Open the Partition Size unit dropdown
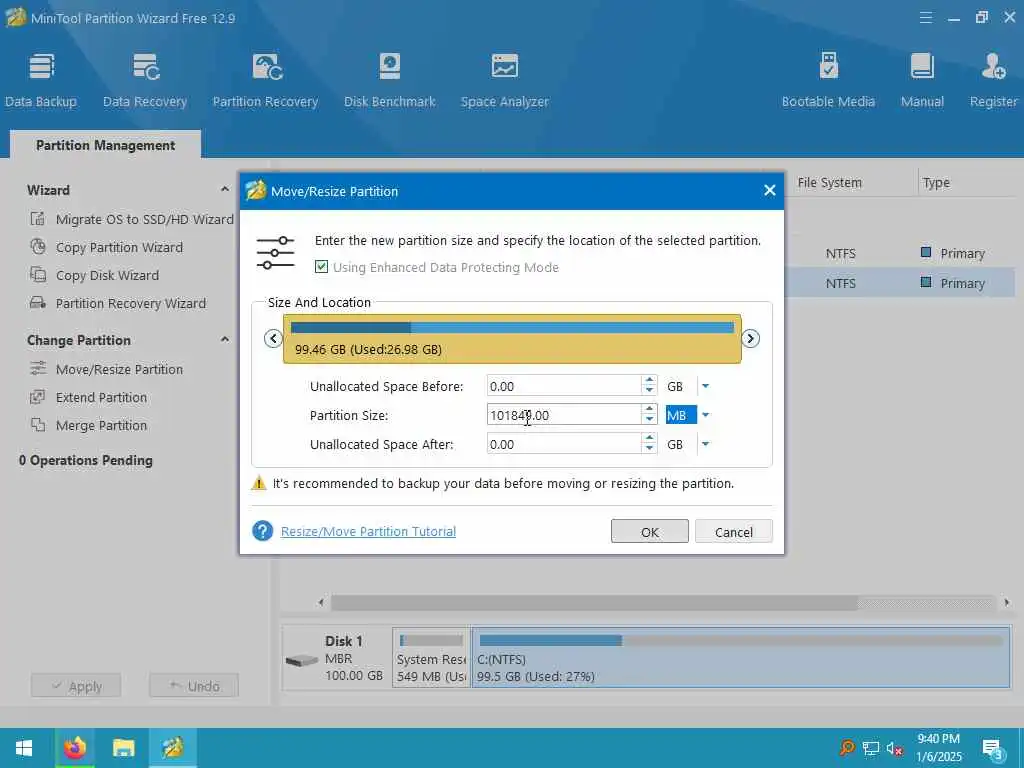 [705, 415]
